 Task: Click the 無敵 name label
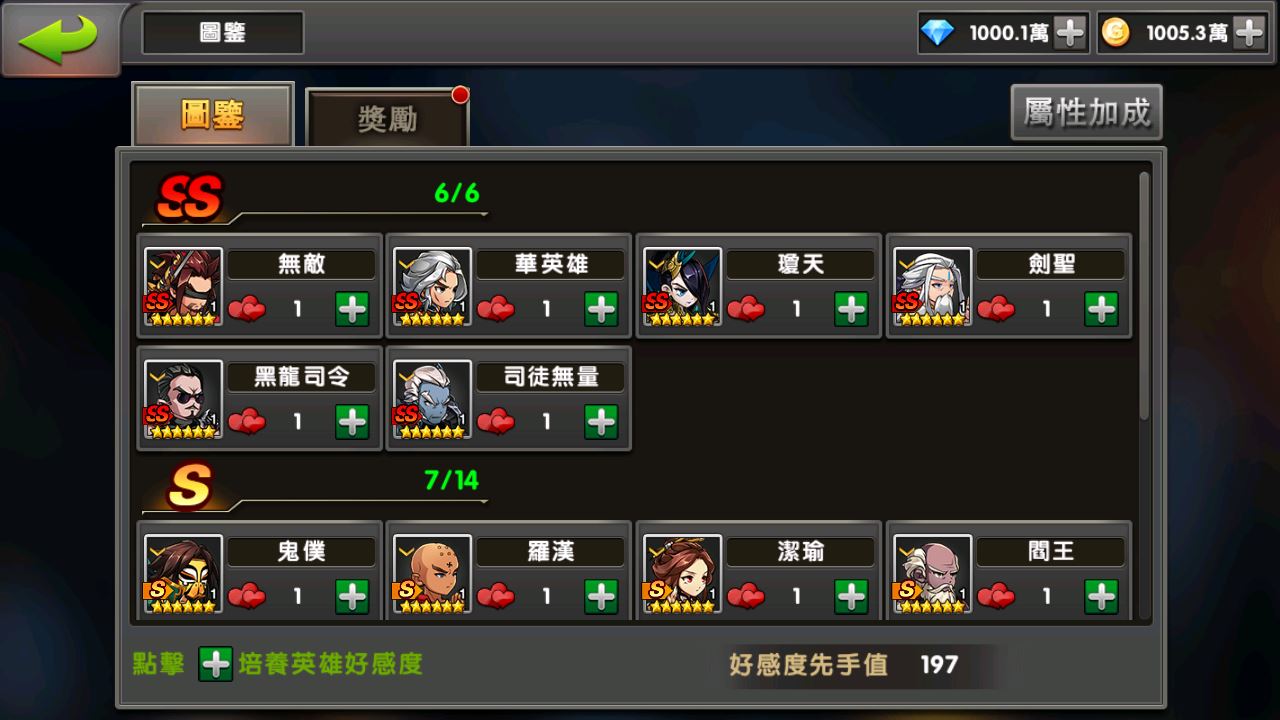[x=301, y=265]
